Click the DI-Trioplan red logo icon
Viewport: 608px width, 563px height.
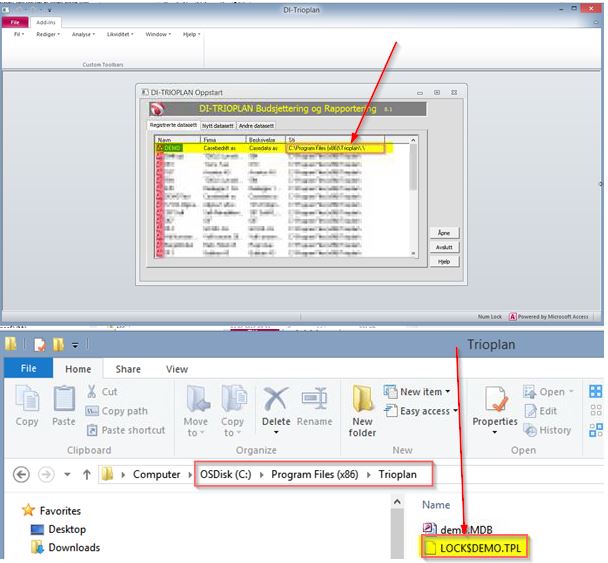(x=157, y=109)
